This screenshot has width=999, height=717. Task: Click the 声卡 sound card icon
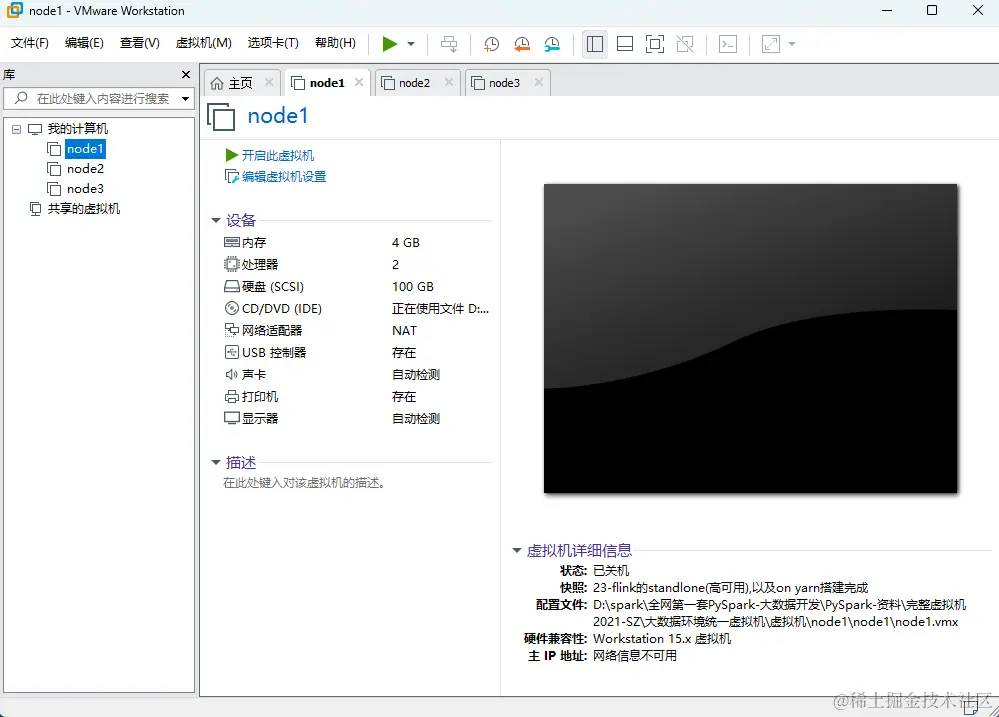coord(231,374)
